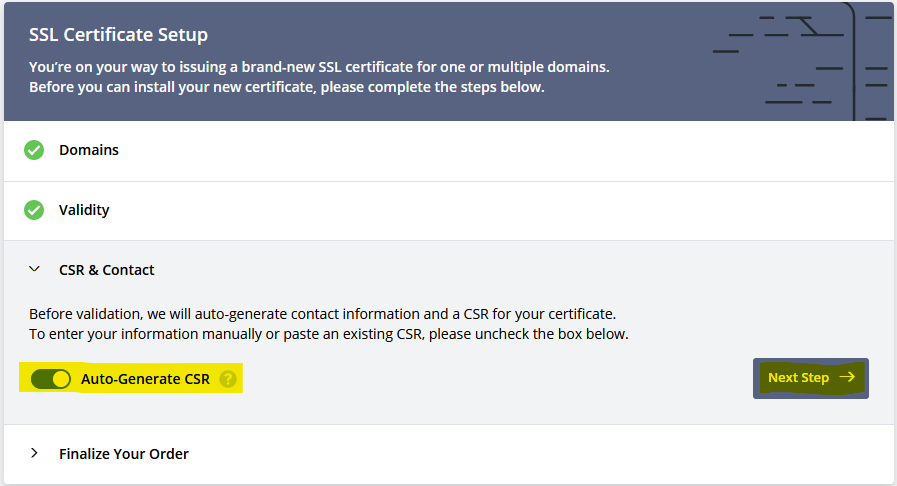Screen dimensions: 897x486
Task: Click the "Before you can install" header line
Action: (286, 87)
